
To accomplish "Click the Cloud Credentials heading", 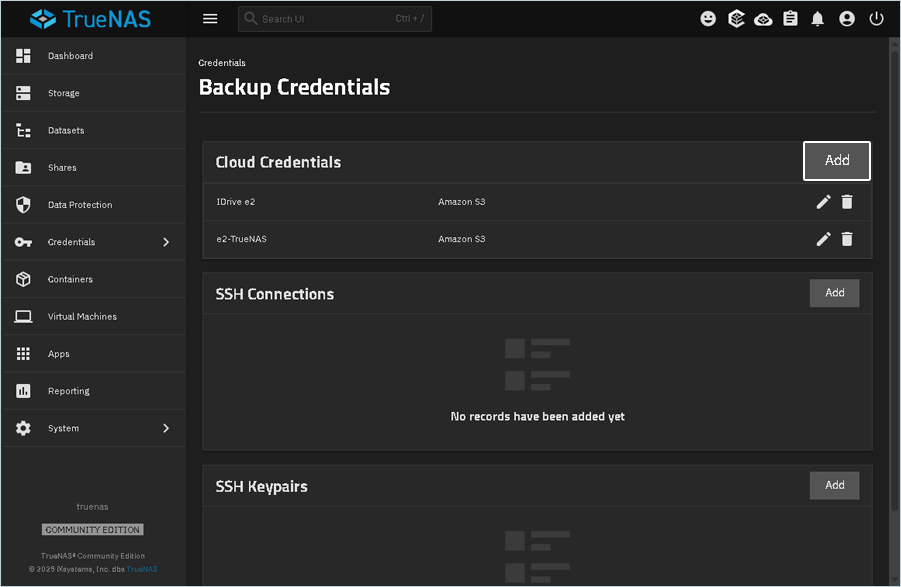I will click(278, 163).
